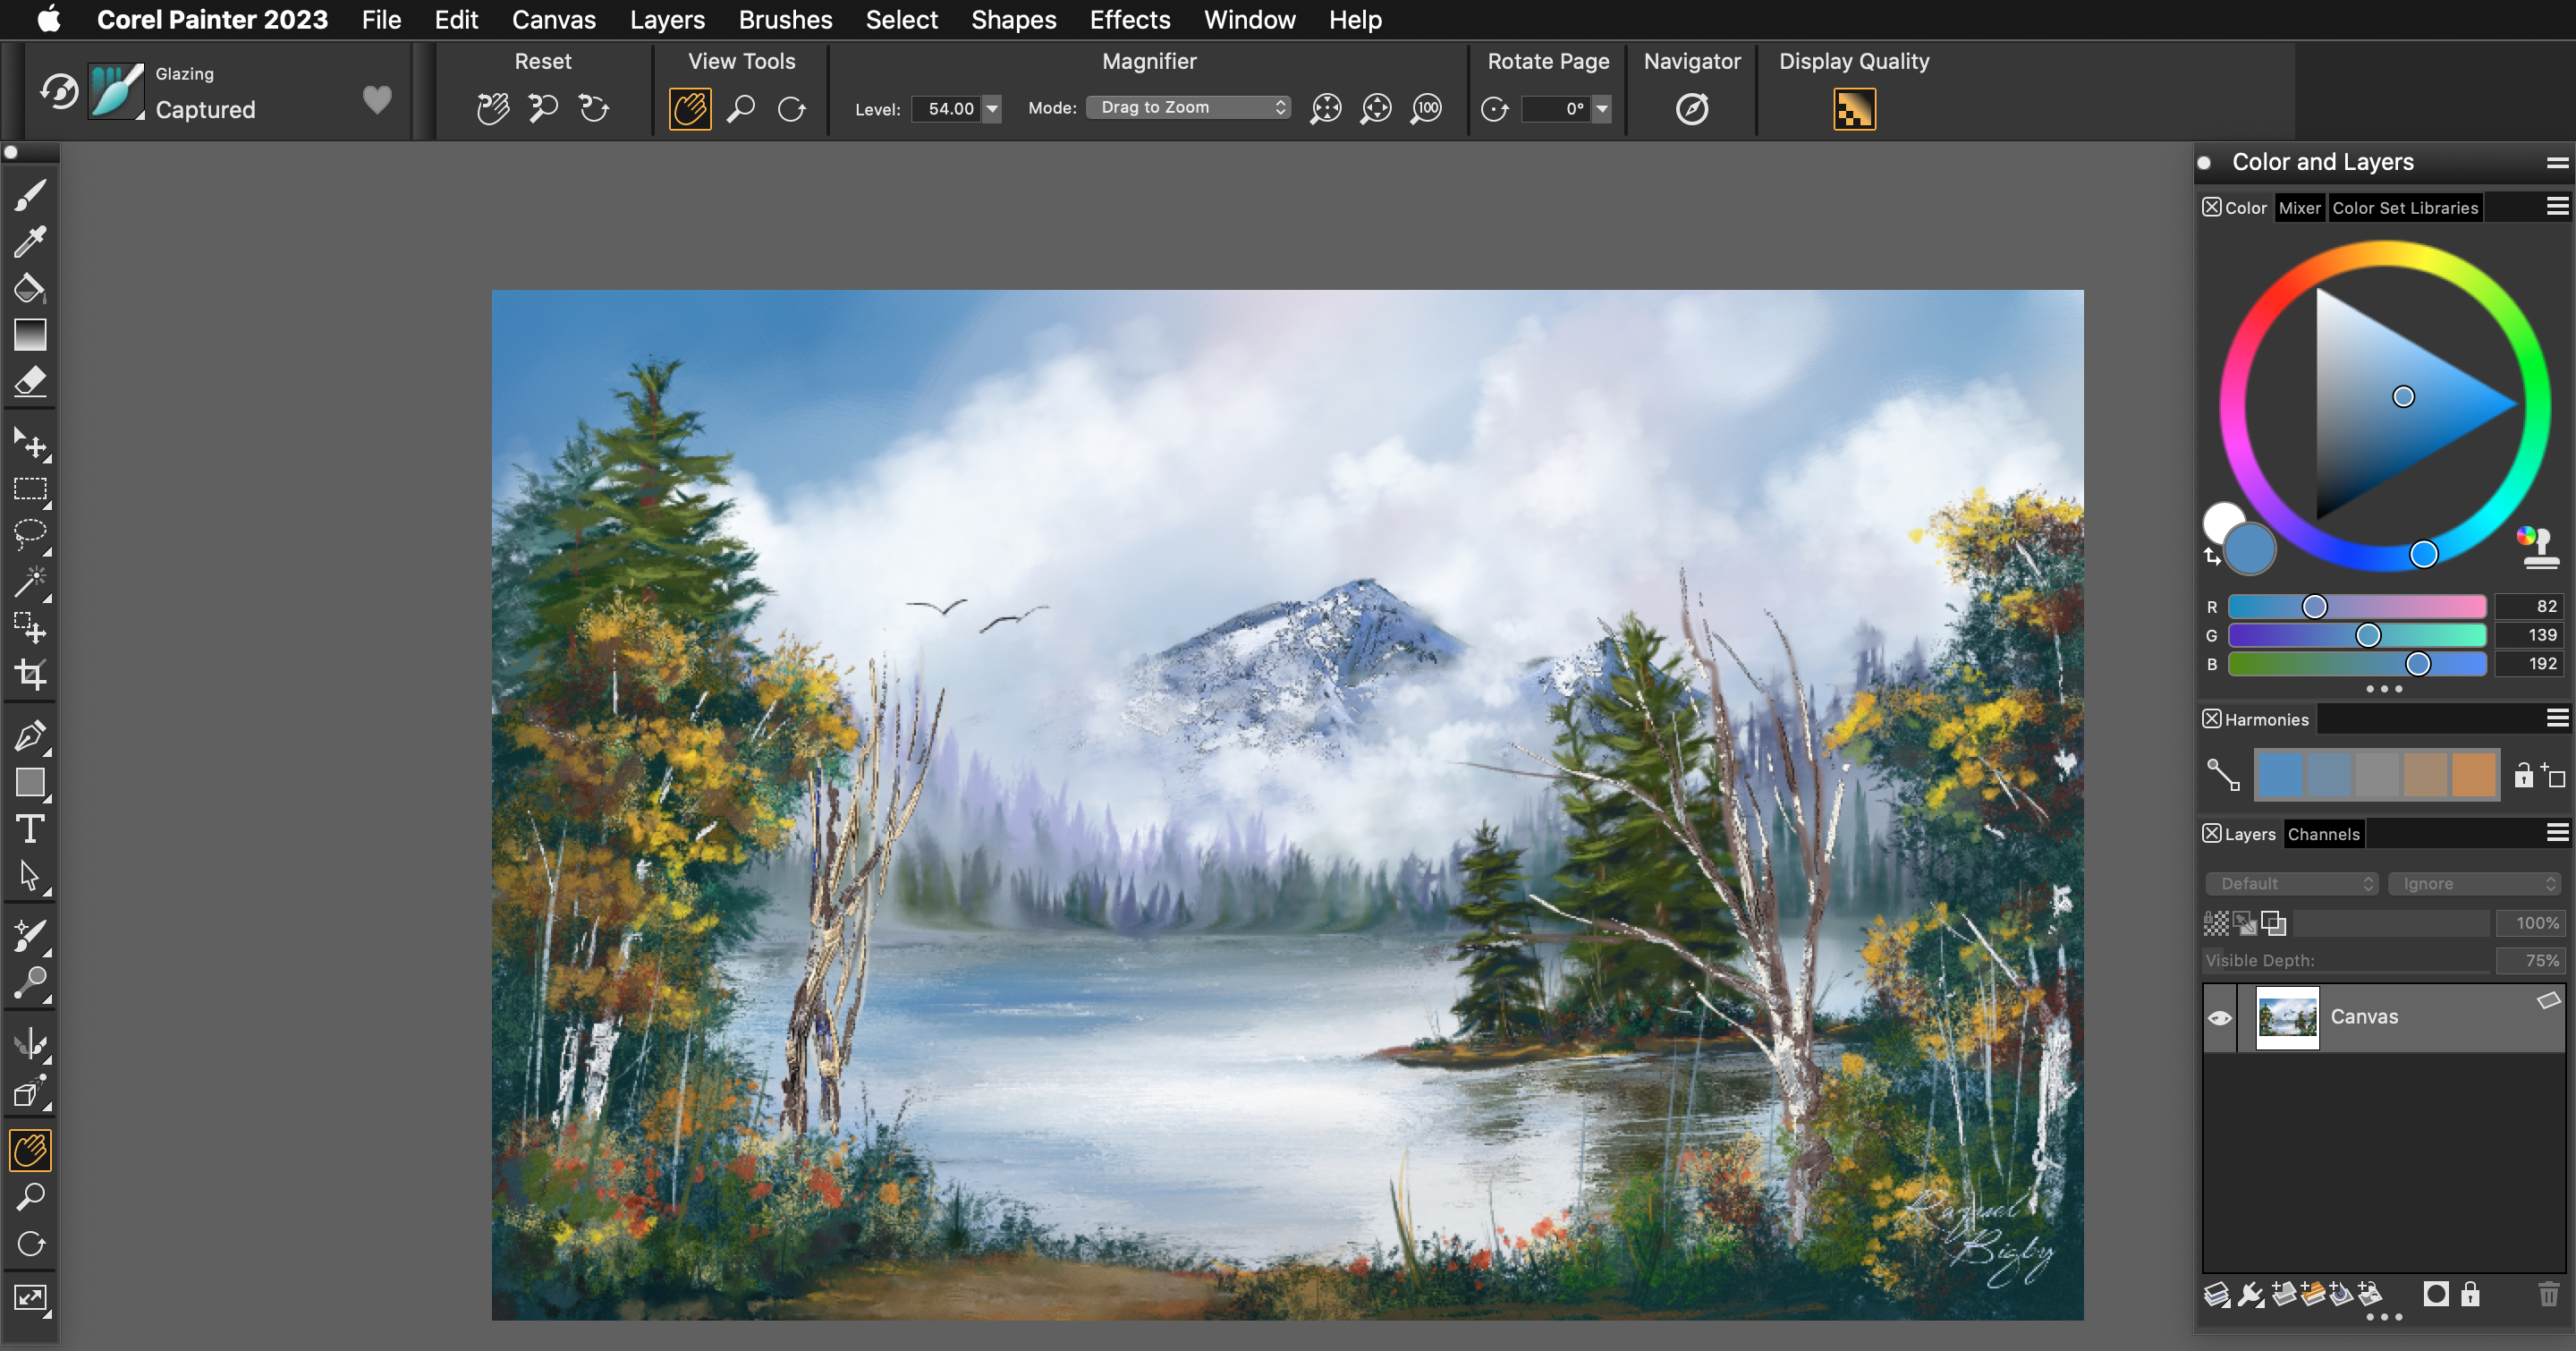Image resolution: width=2576 pixels, height=1351 pixels.
Task: Hide the Canvas layer with eye icon
Action: click(2219, 1018)
